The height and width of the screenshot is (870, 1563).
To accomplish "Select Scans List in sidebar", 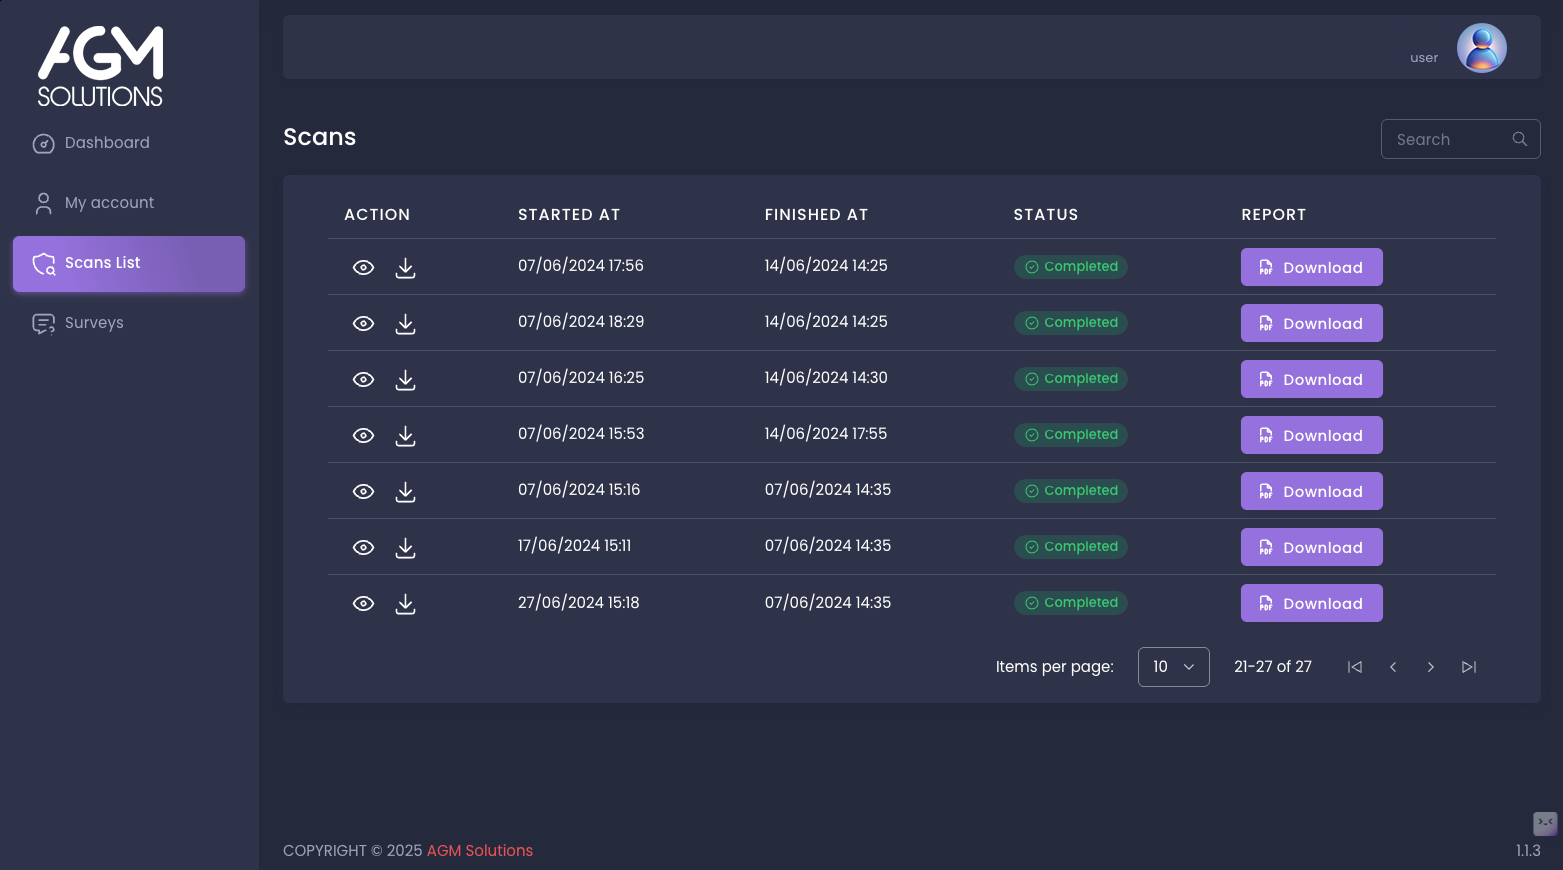I will click(x=129, y=264).
